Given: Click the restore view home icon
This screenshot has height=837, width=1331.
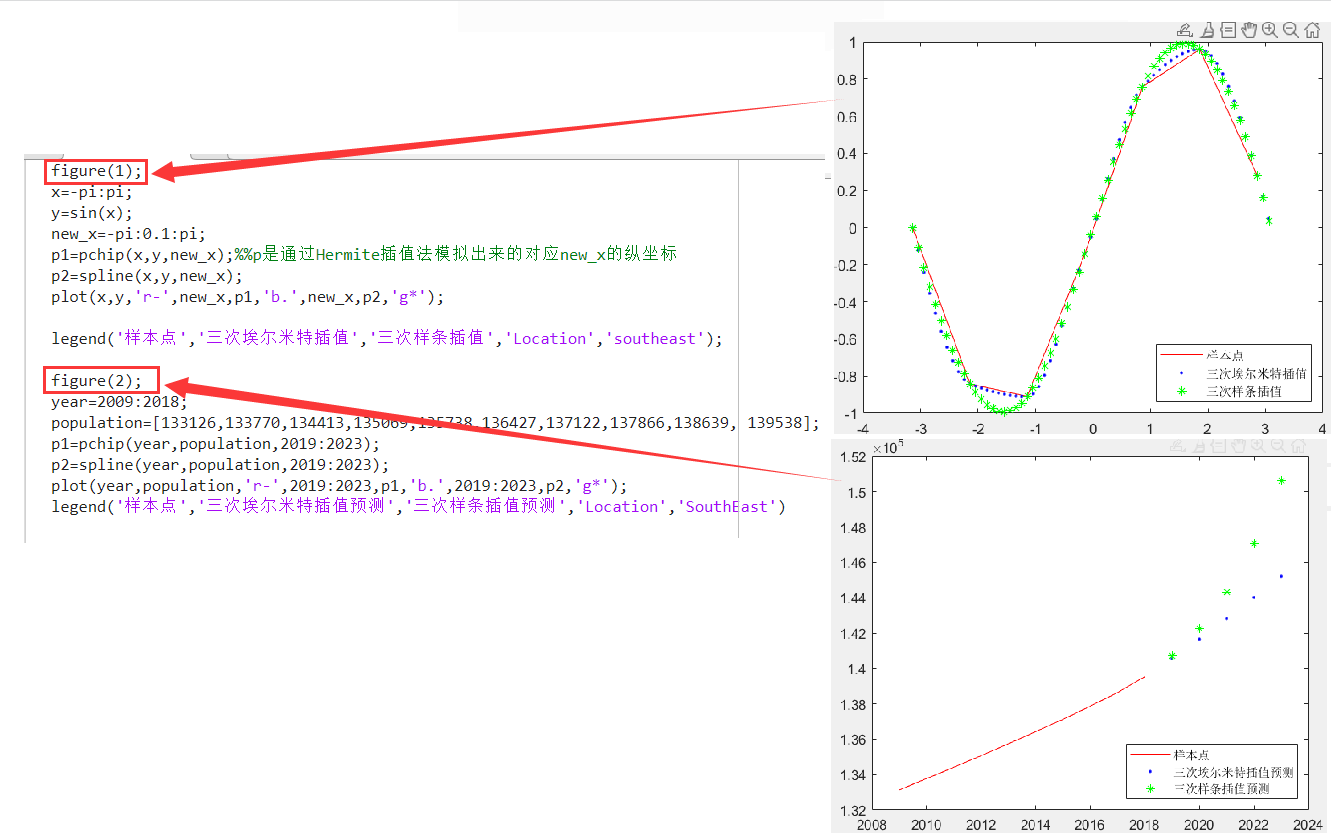Looking at the screenshot, I should click(1312, 30).
